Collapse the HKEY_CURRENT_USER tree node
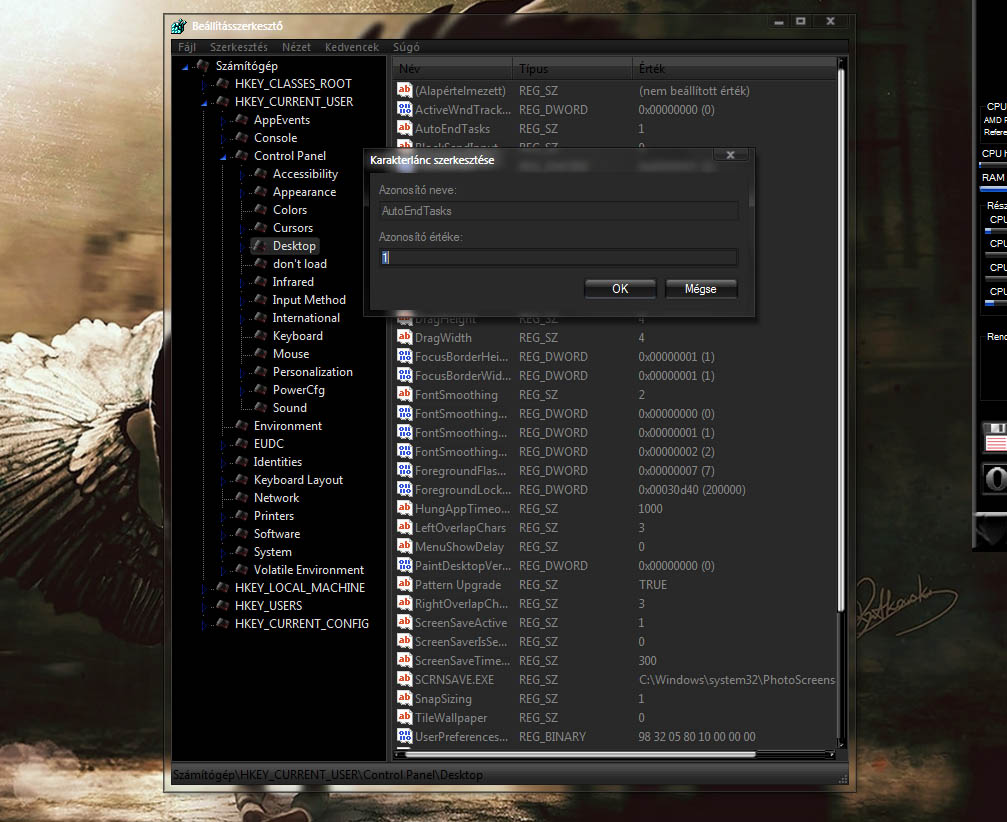 pyautogui.click(x=203, y=102)
